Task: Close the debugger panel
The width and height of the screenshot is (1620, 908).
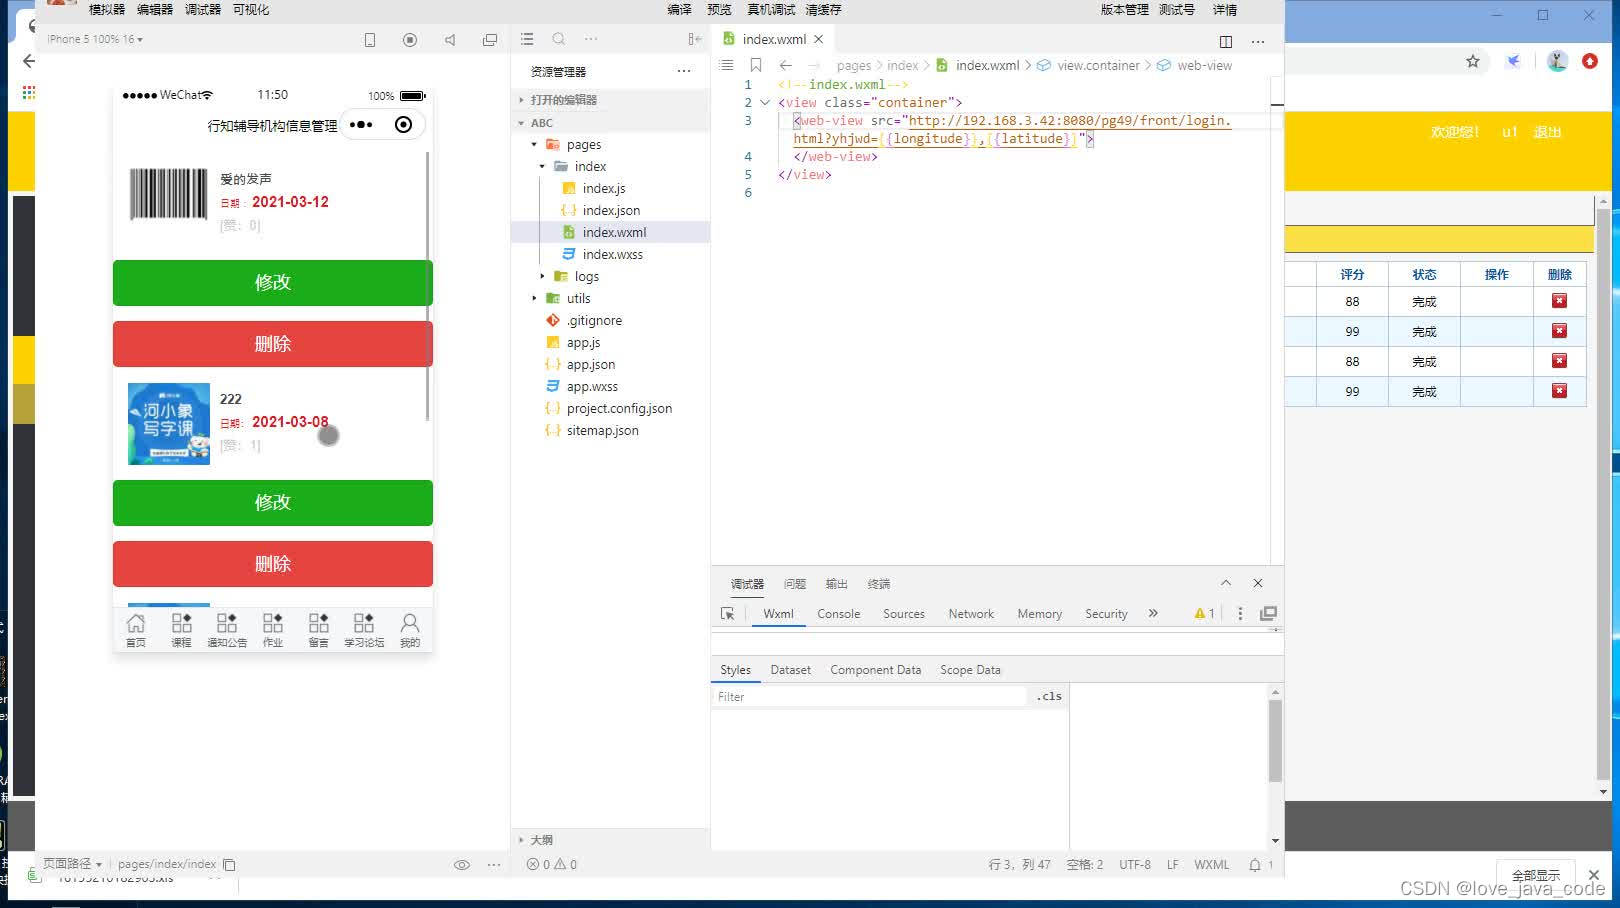Action: tap(1258, 583)
